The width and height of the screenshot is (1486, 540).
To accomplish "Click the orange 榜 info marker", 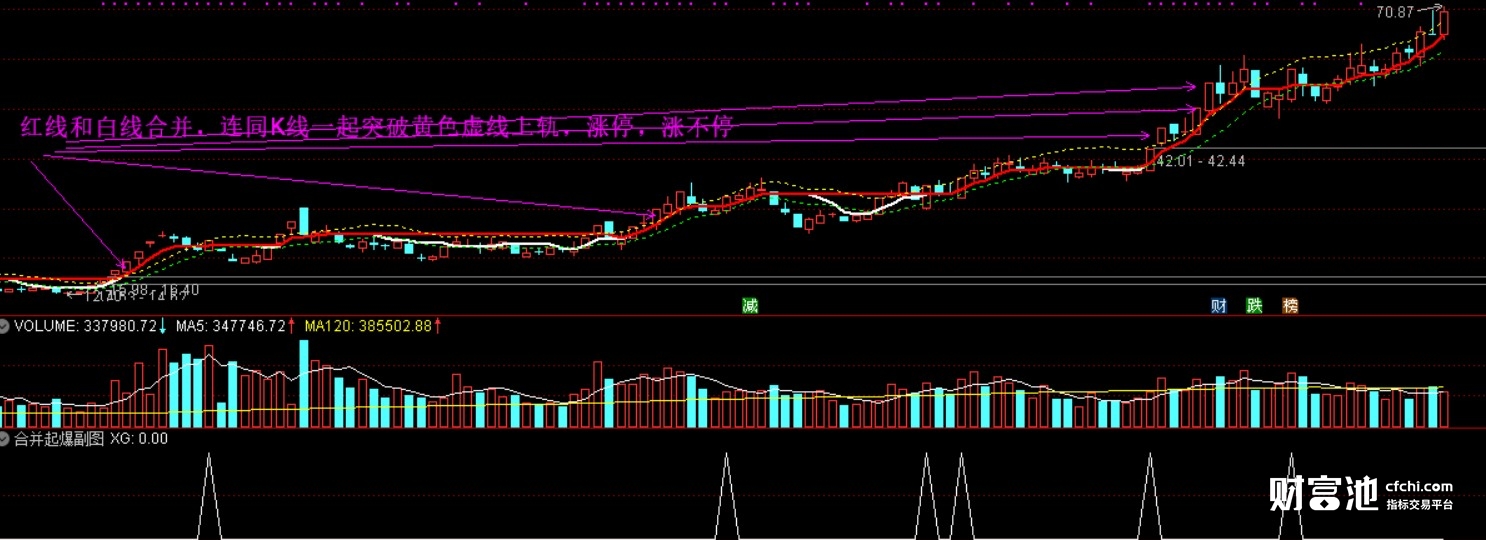I will [x=1290, y=306].
